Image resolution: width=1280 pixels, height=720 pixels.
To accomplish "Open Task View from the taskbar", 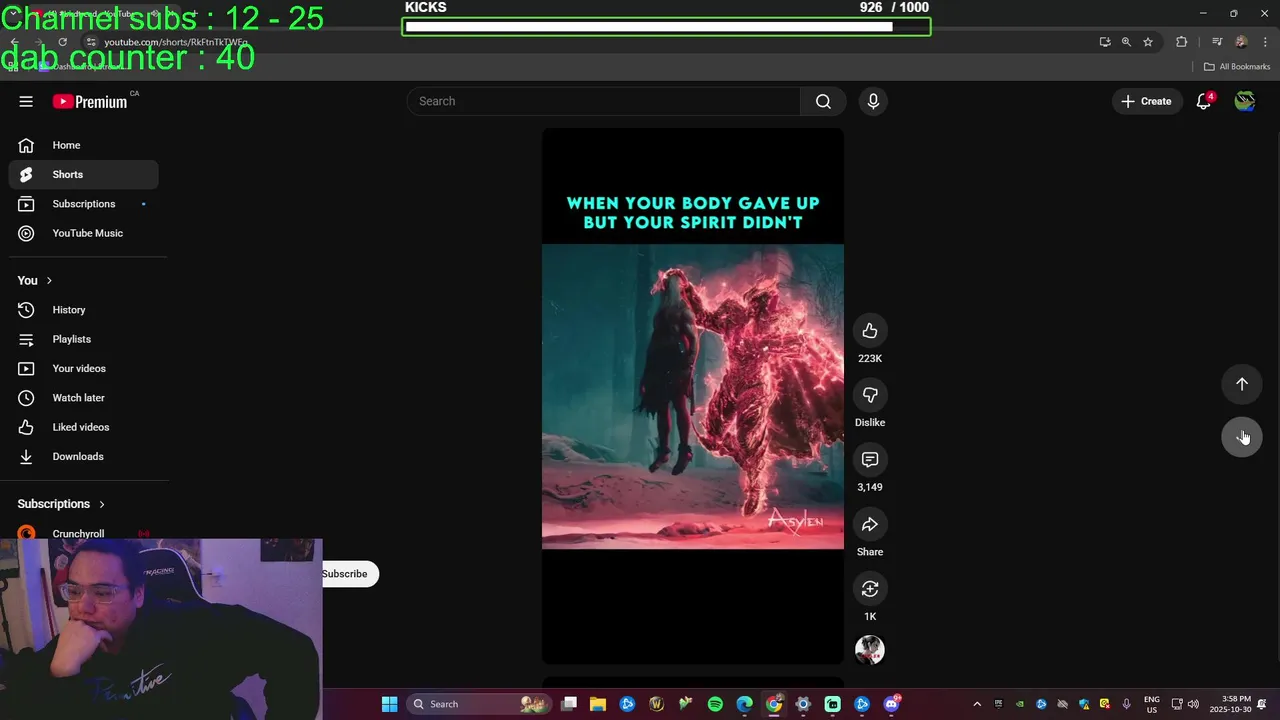I will click(569, 704).
